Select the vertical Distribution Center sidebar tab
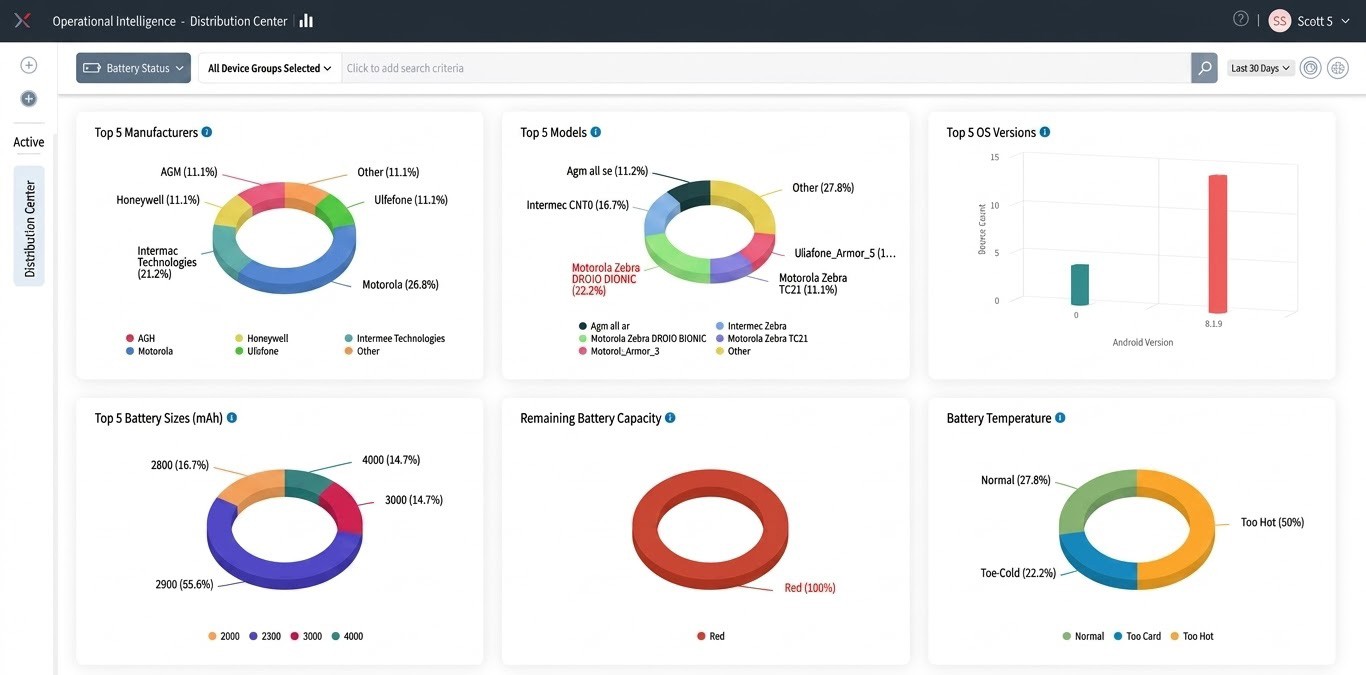1366x675 pixels. coord(29,227)
